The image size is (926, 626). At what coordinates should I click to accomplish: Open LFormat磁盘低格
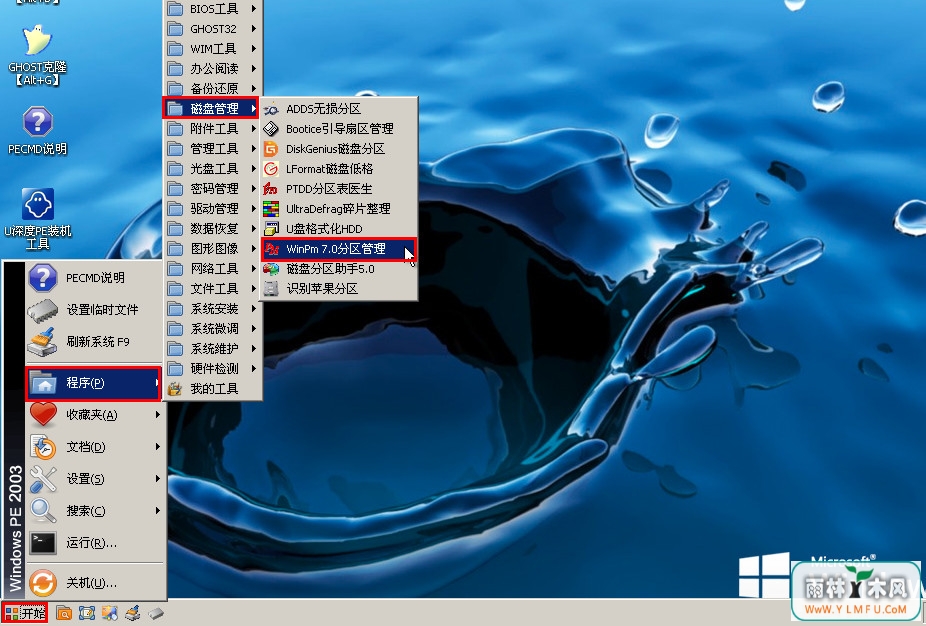(x=339, y=169)
